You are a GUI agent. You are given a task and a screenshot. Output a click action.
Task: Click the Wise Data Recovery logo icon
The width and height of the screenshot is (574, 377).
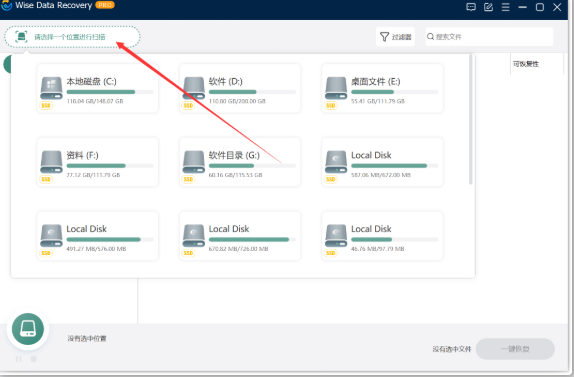tap(6, 5)
